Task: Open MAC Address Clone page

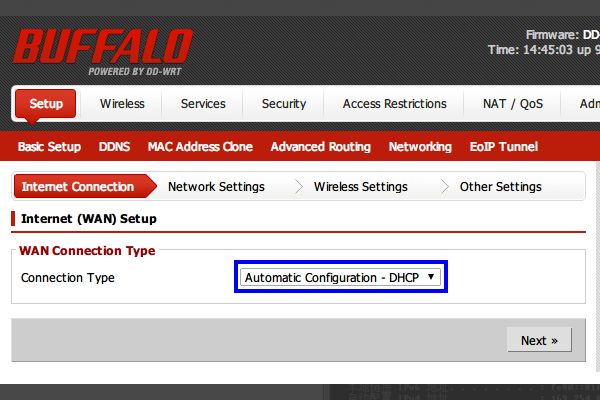Action: [200, 147]
